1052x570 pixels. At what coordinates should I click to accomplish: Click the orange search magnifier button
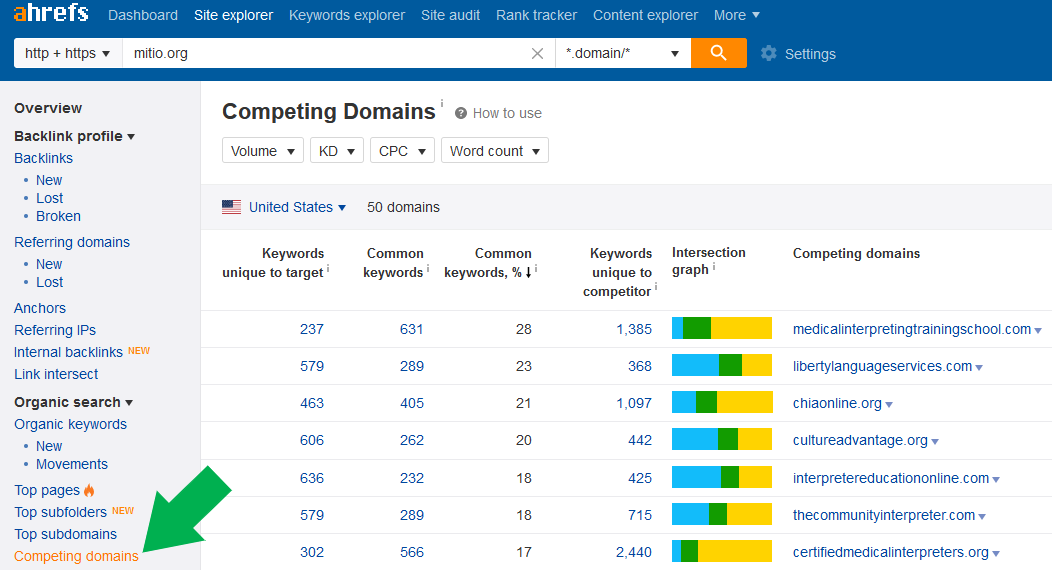point(719,53)
